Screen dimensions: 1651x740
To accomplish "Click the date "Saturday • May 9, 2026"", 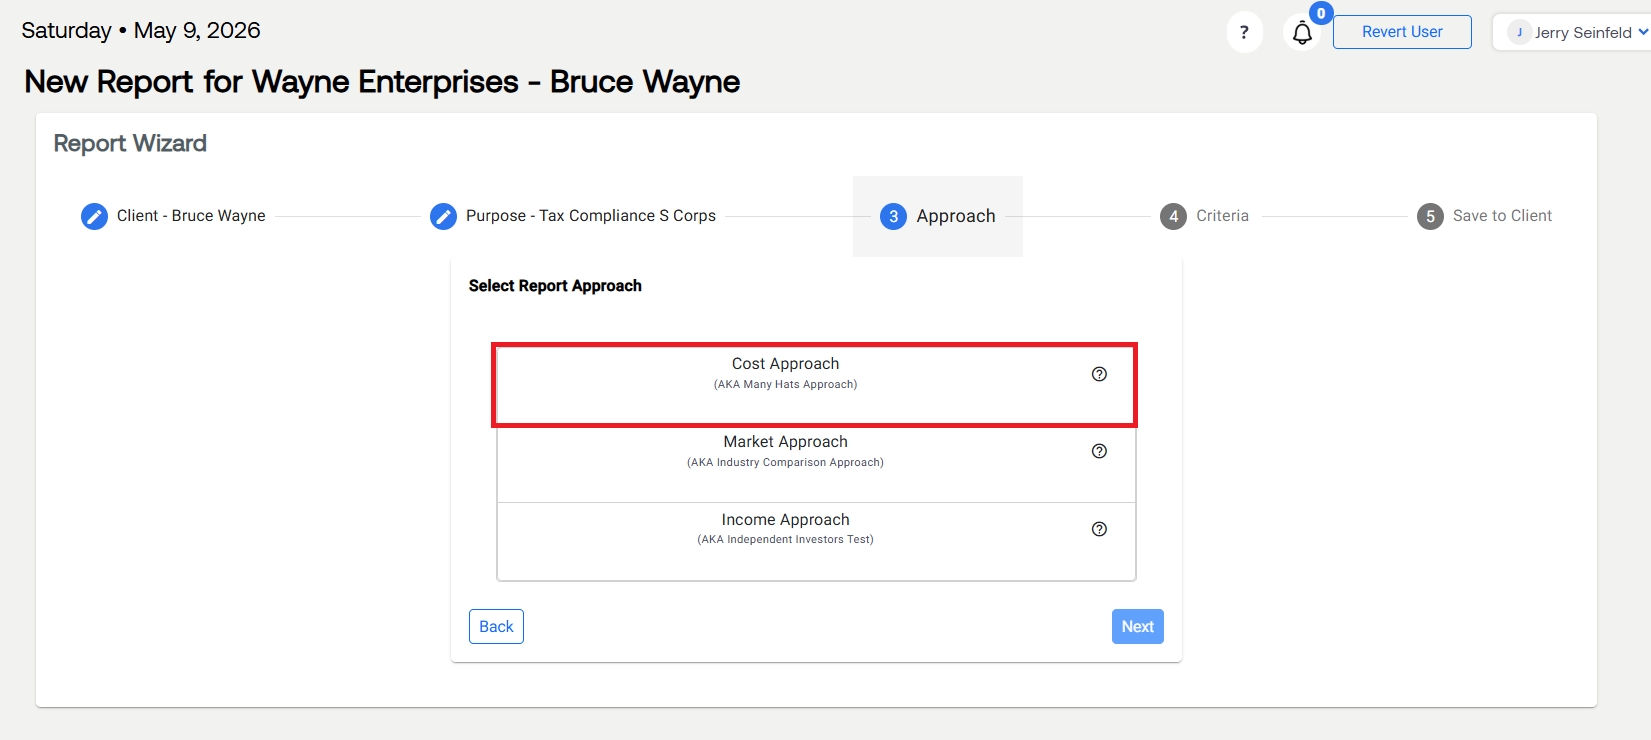I will [141, 31].
